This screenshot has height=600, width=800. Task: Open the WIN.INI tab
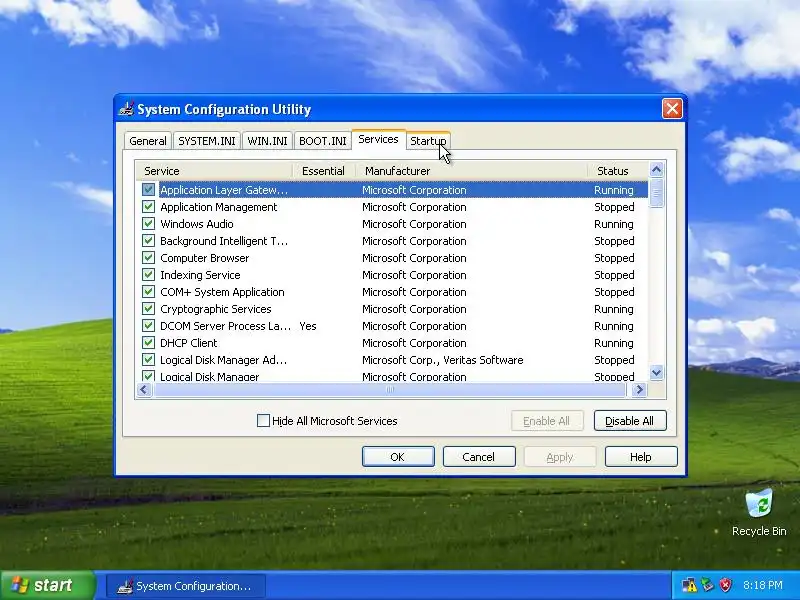pyautogui.click(x=267, y=141)
